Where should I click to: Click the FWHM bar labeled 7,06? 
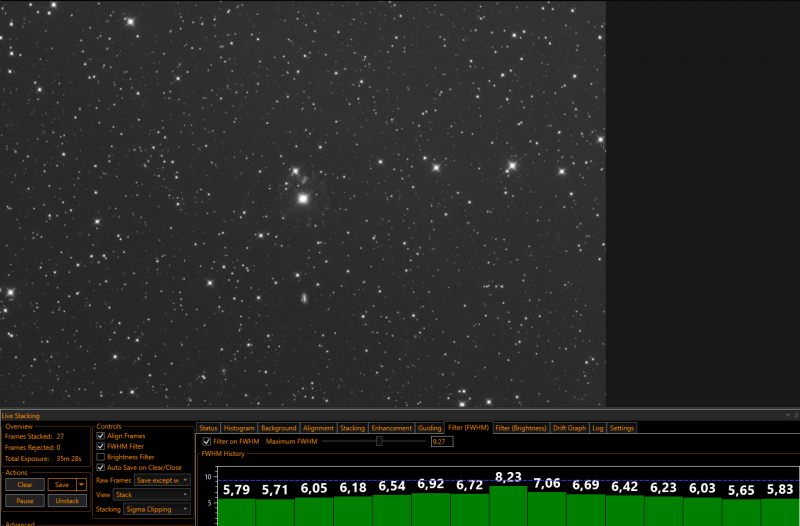(x=547, y=509)
